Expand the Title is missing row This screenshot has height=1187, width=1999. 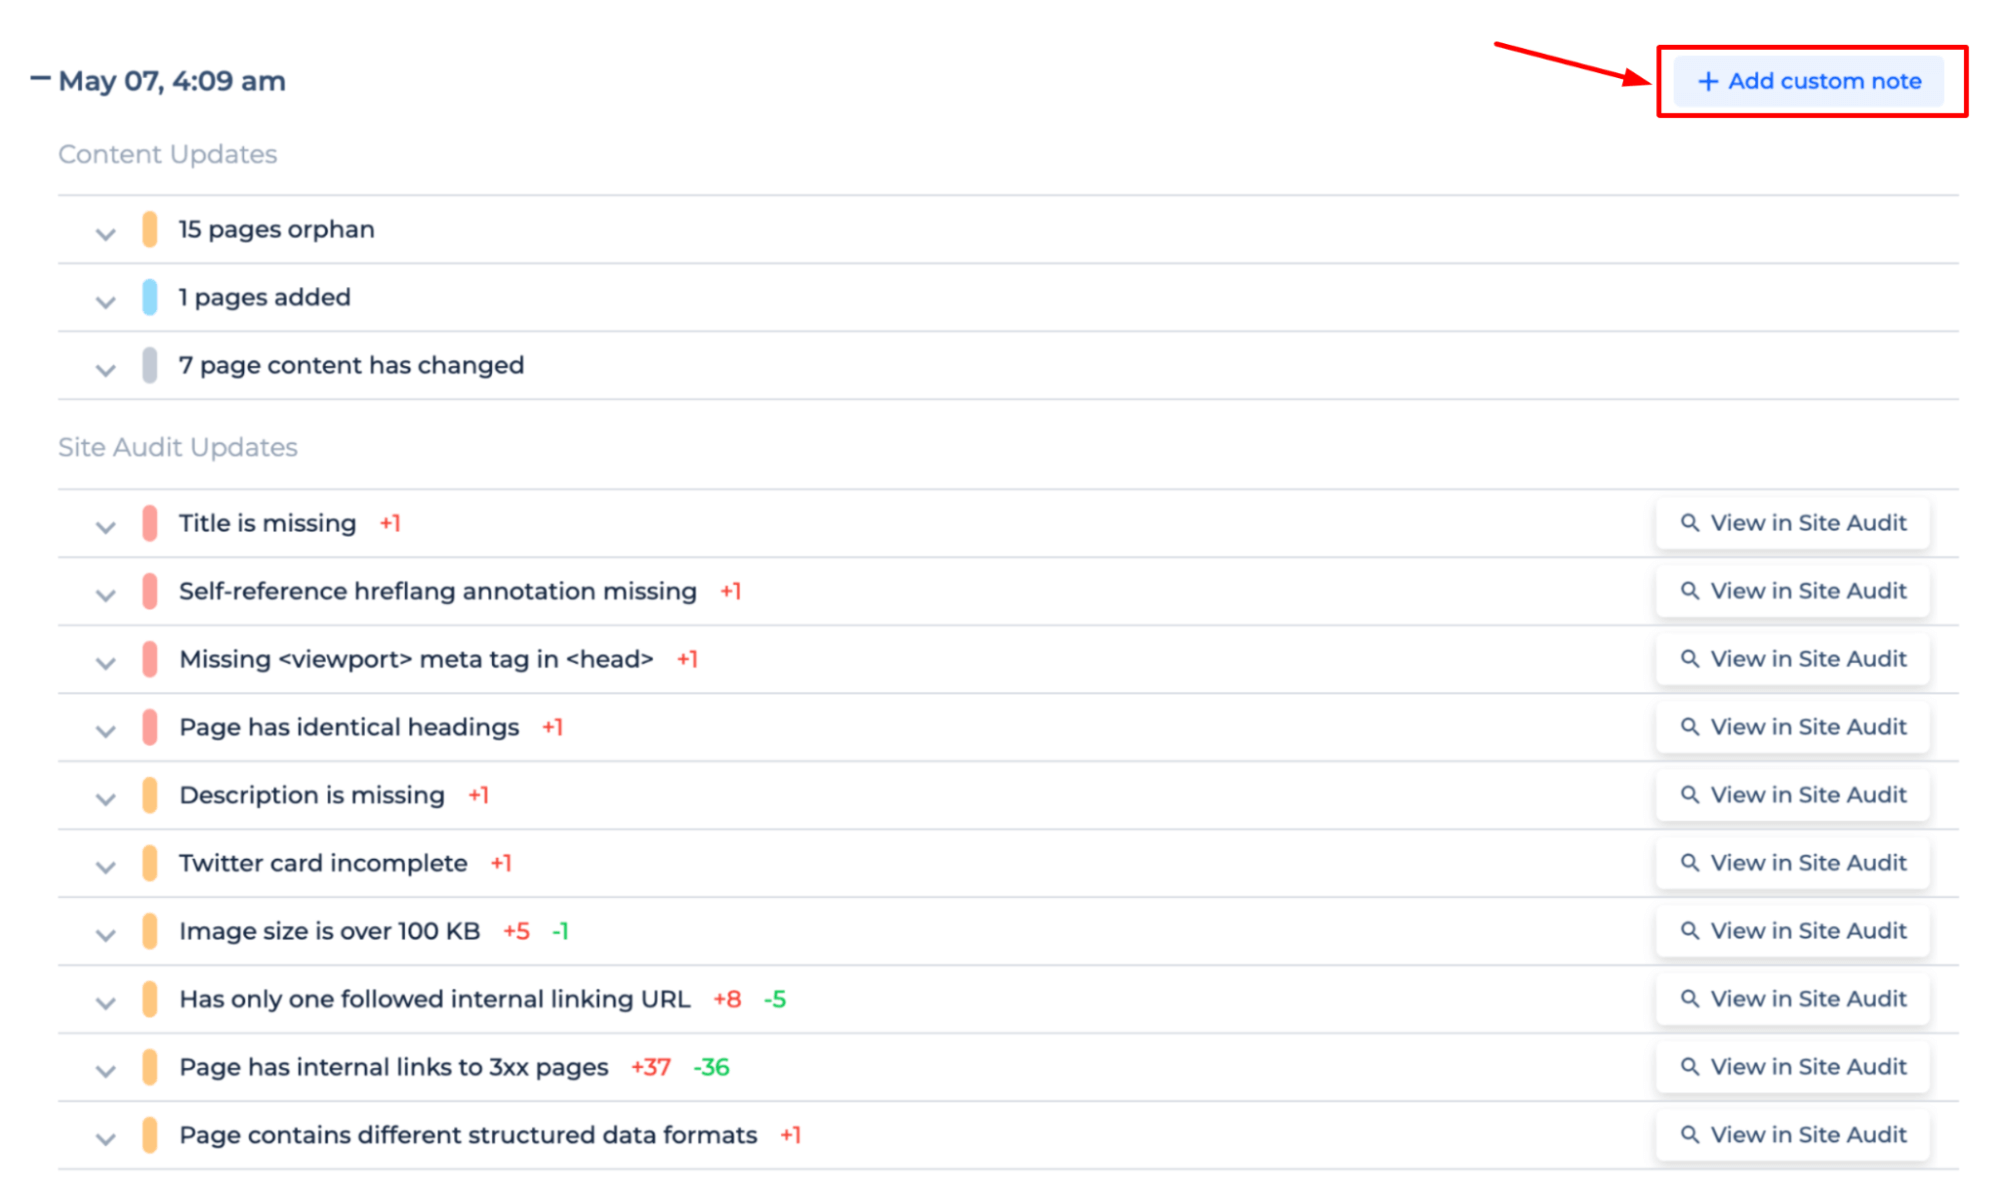pos(105,527)
